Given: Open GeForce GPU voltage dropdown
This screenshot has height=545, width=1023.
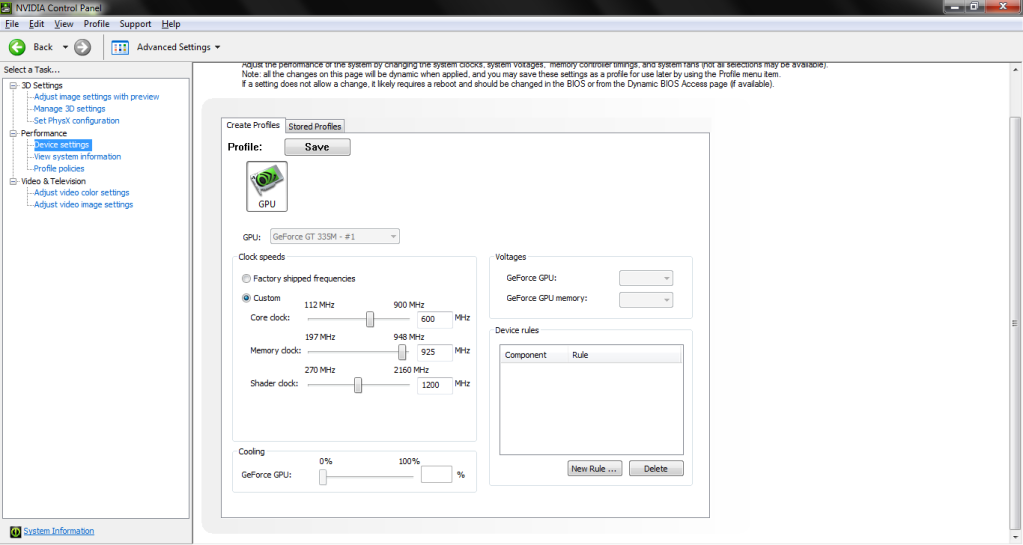Looking at the screenshot, I should click(x=646, y=278).
